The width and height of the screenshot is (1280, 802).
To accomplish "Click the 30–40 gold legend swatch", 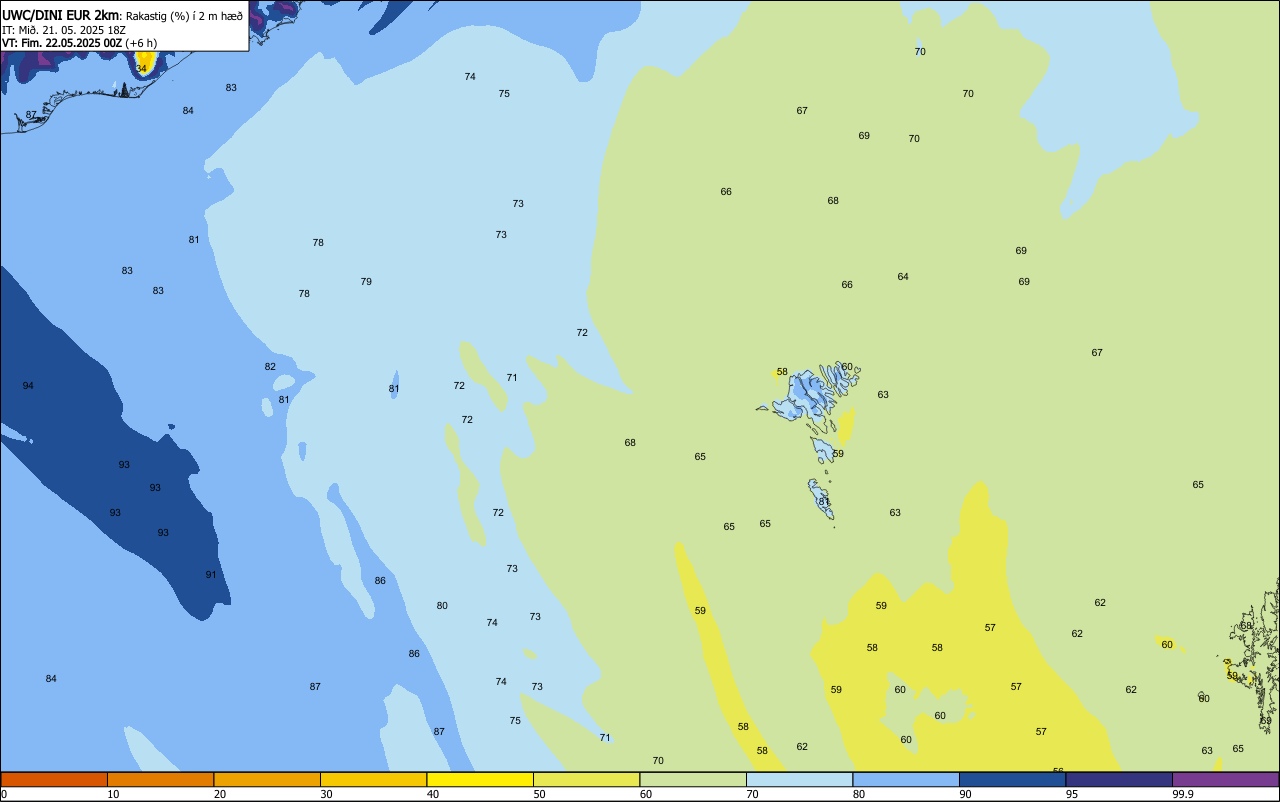I will (373, 779).
